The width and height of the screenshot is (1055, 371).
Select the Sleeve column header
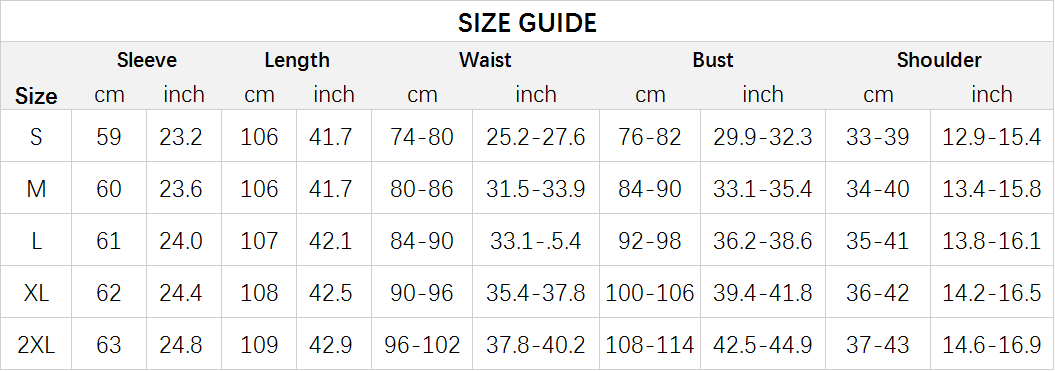click(147, 60)
